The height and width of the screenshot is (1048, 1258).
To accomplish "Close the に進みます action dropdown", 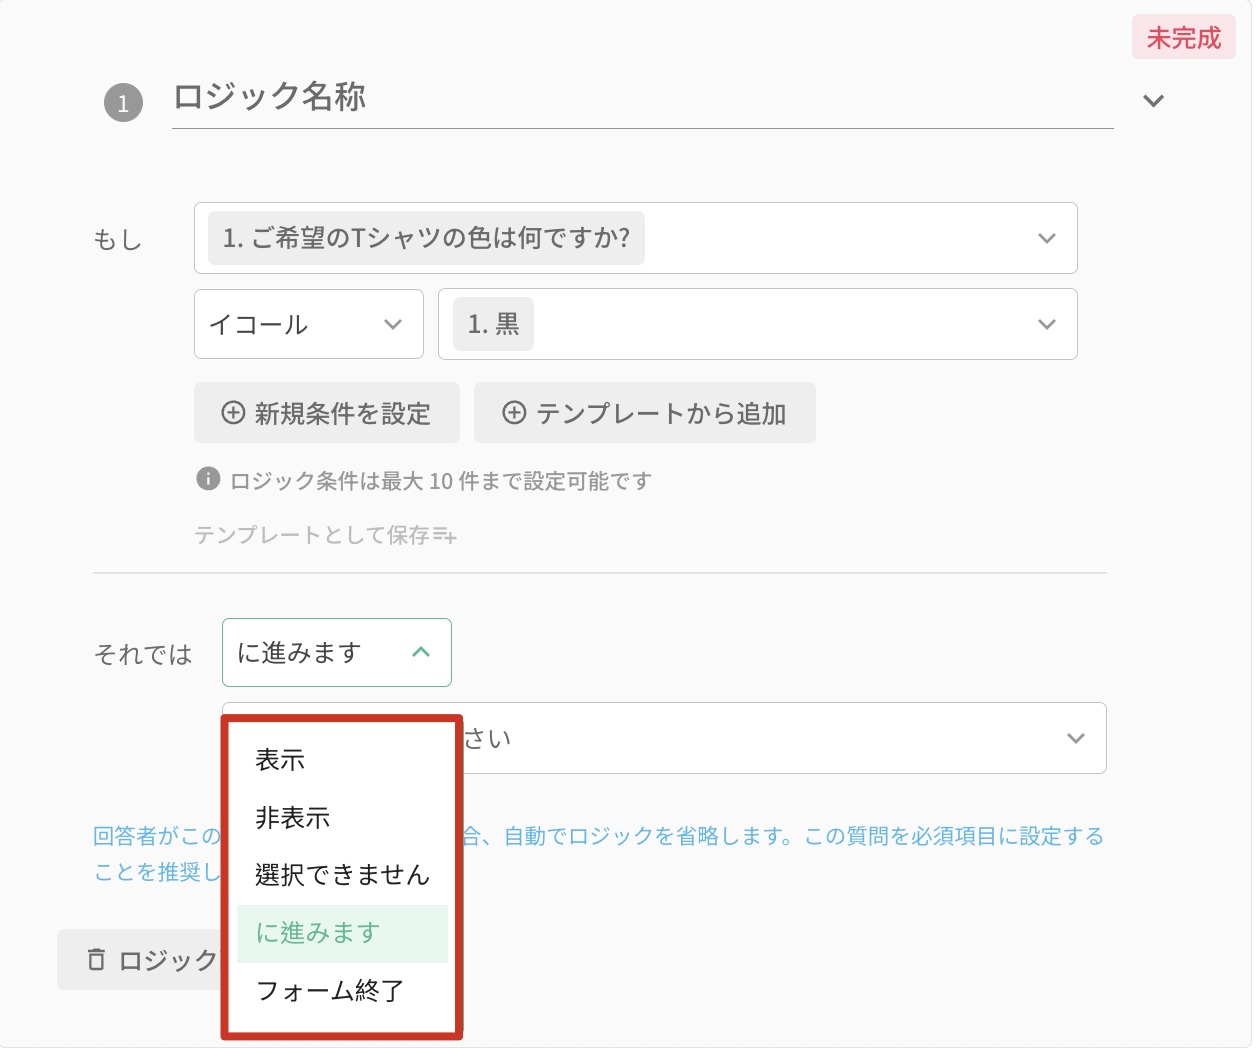I will [x=337, y=653].
